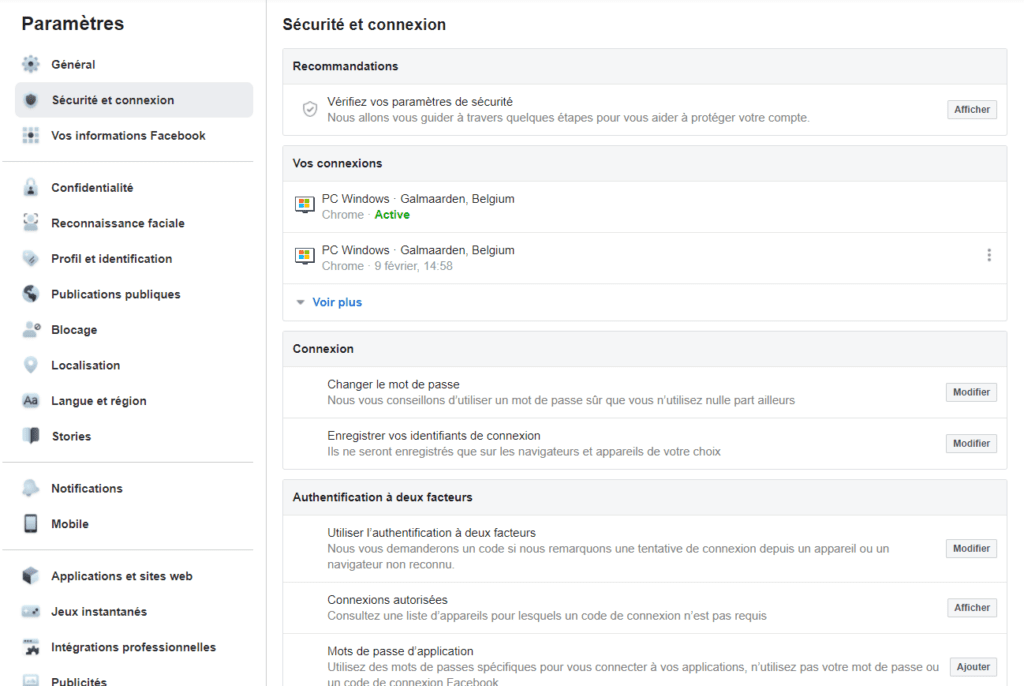Click 'Enregistrer vos identifiants de connexion' text
The height and width of the screenshot is (686, 1024).
[x=434, y=436]
